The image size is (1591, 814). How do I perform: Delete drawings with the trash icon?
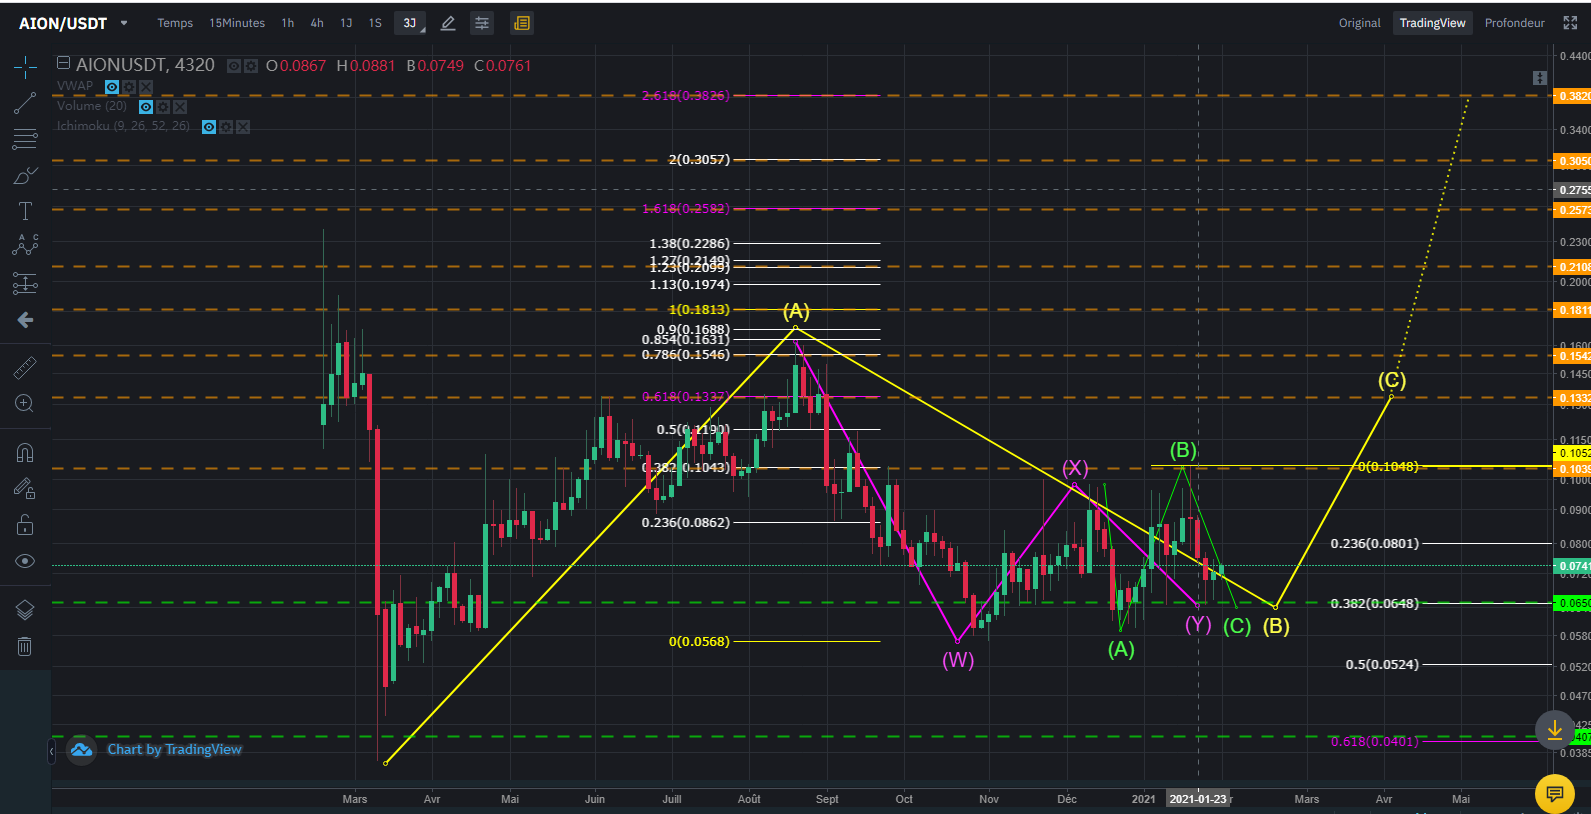[x=25, y=647]
